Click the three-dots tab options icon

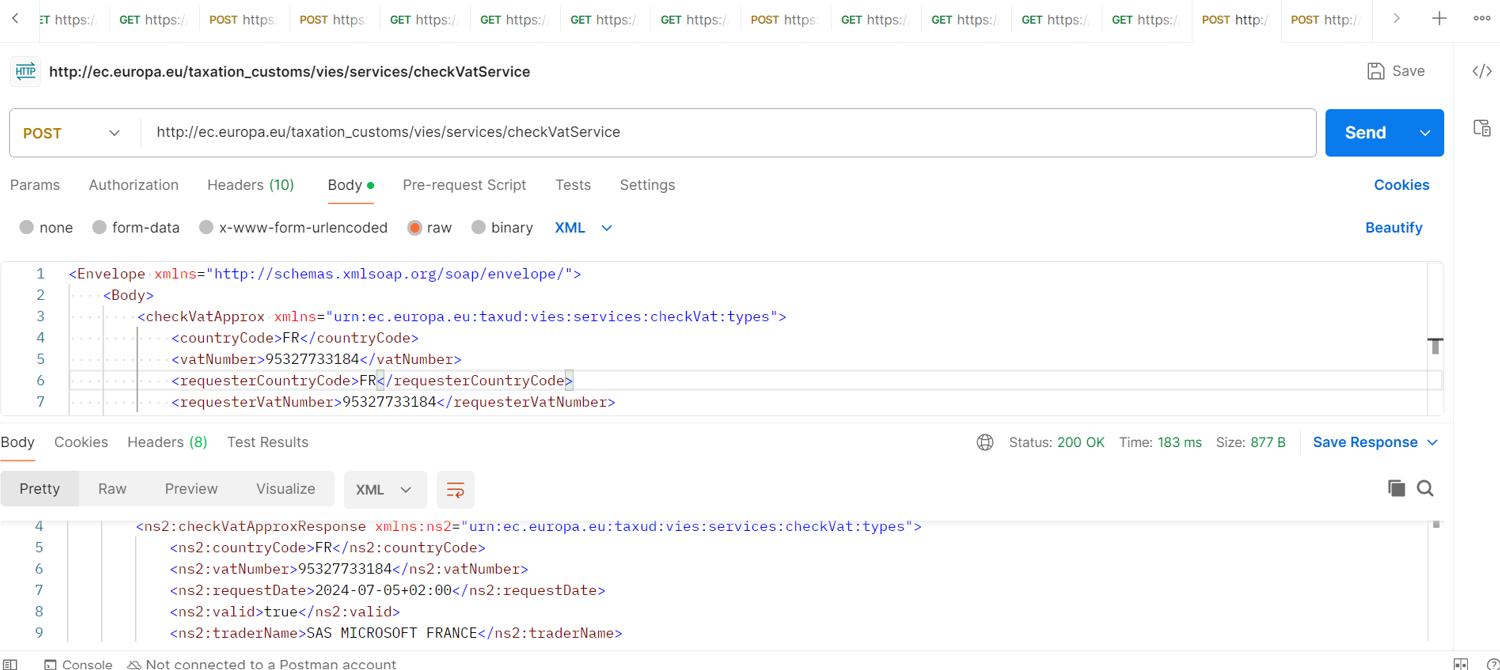1482,19
